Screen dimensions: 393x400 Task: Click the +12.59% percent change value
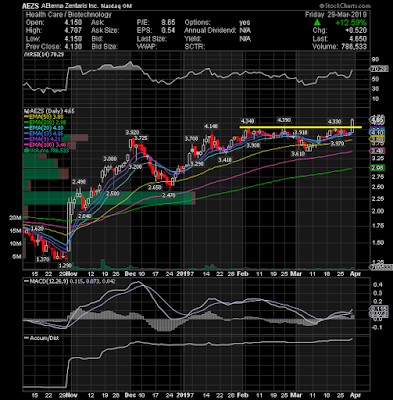tap(351, 23)
